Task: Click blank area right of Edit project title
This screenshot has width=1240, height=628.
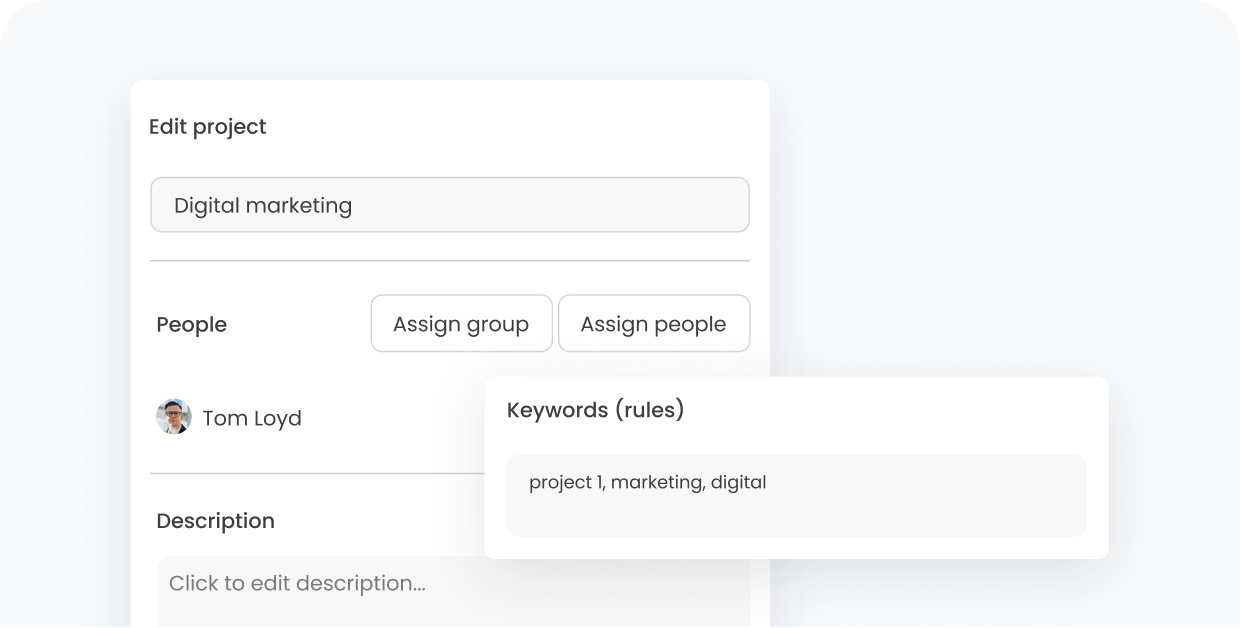Action: (x=500, y=127)
